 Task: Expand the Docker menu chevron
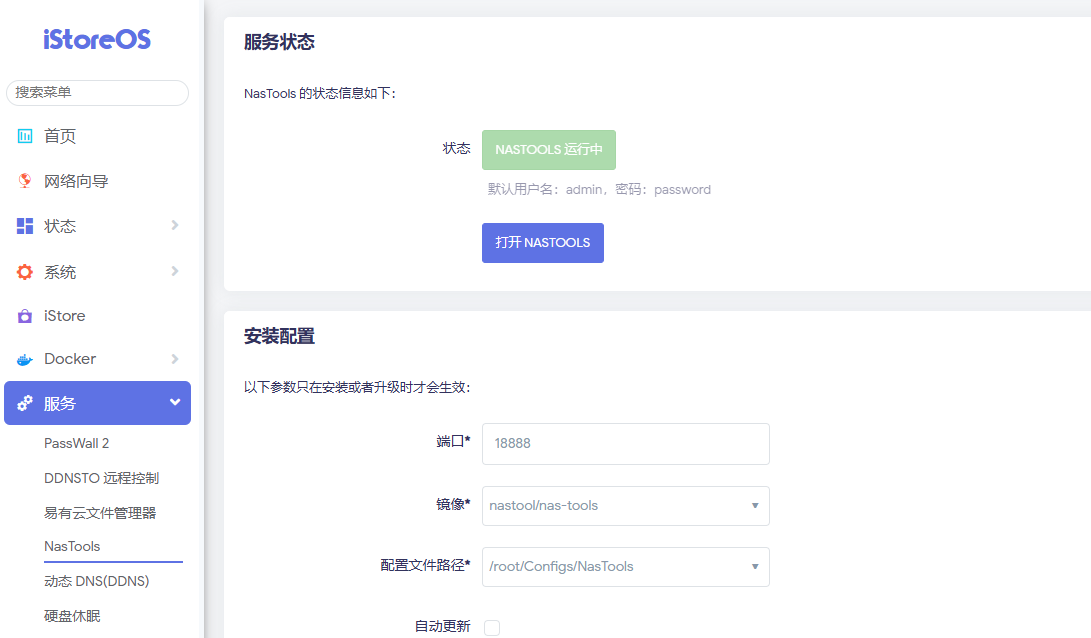pyautogui.click(x=175, y=359)
